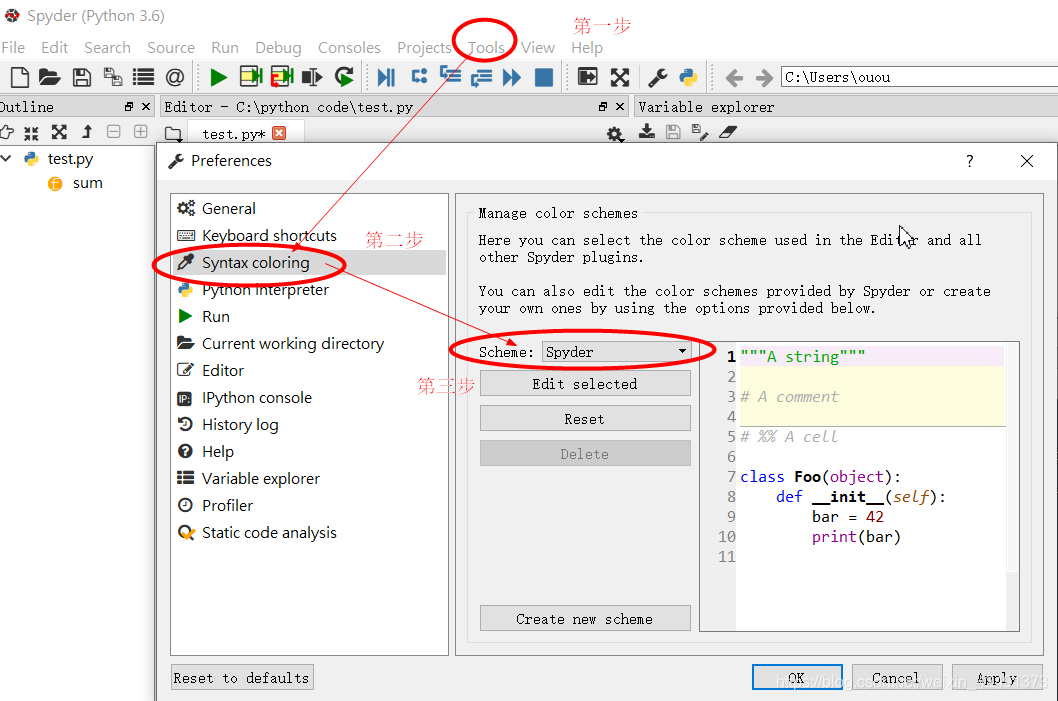Open the Scheme dropdown showing Spyder

point(616,352)
